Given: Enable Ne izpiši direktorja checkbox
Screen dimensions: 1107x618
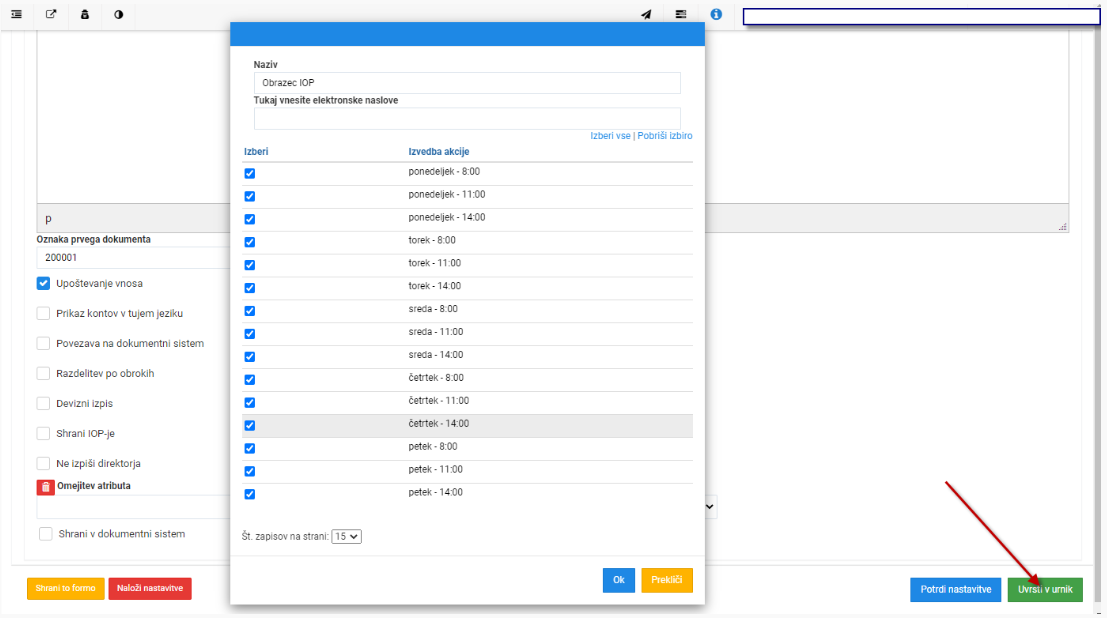Looking at the screenshot, I should pos(44,463).
